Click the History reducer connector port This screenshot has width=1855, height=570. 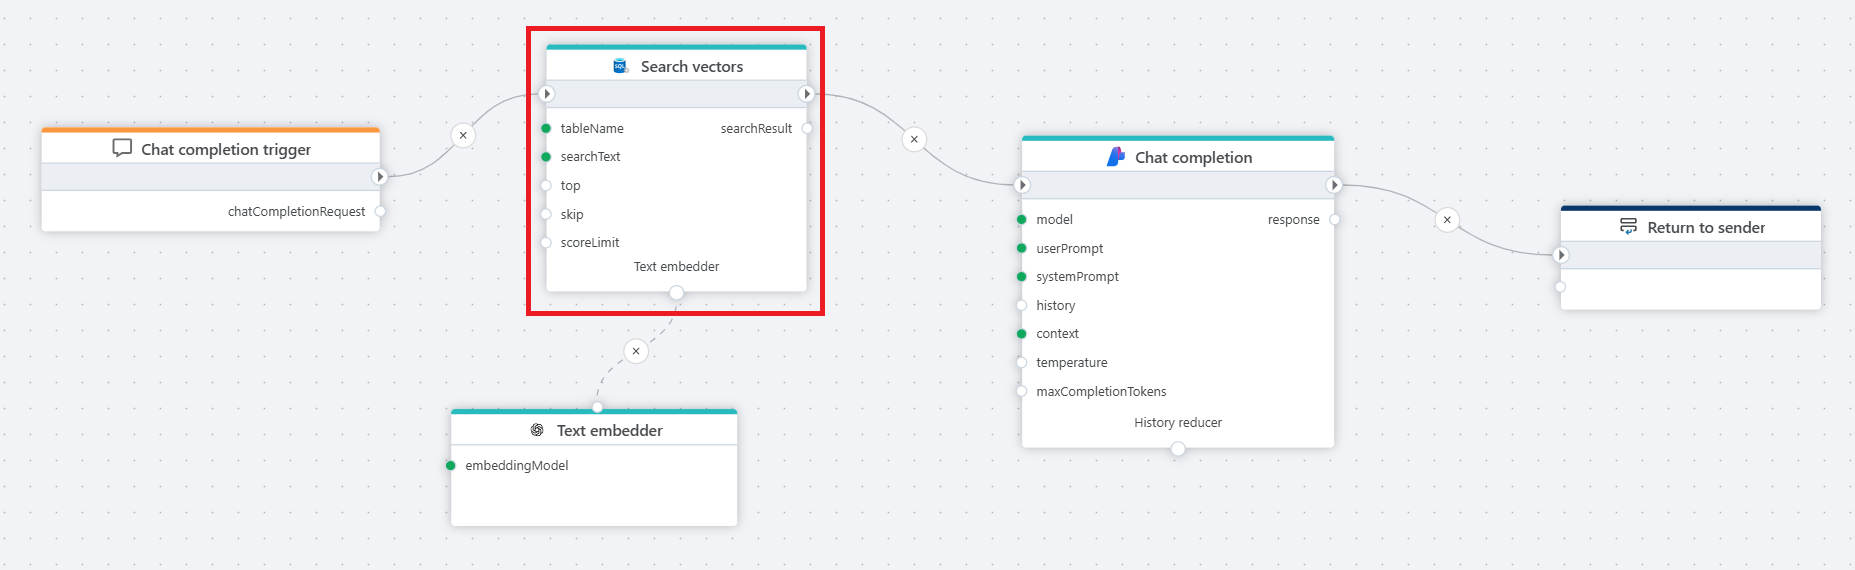pyautogui.click(x=1178, y=449)
